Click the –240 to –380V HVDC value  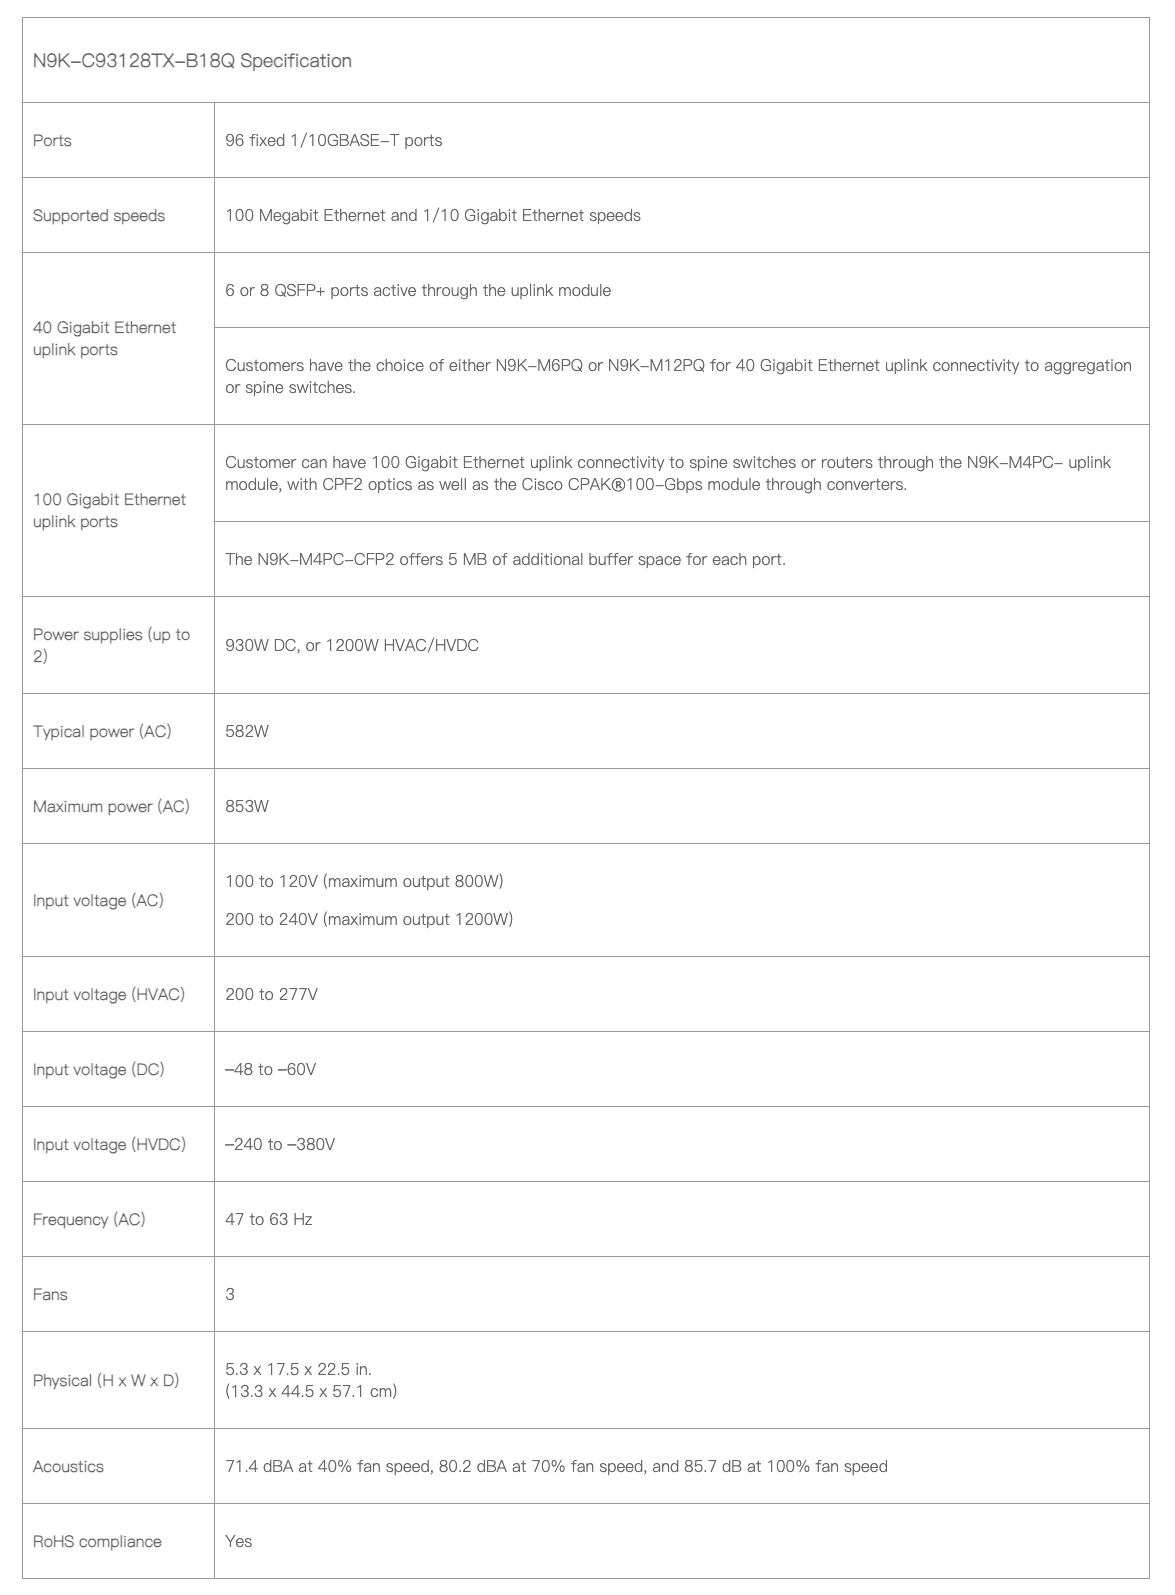[x=280, y=1144]
